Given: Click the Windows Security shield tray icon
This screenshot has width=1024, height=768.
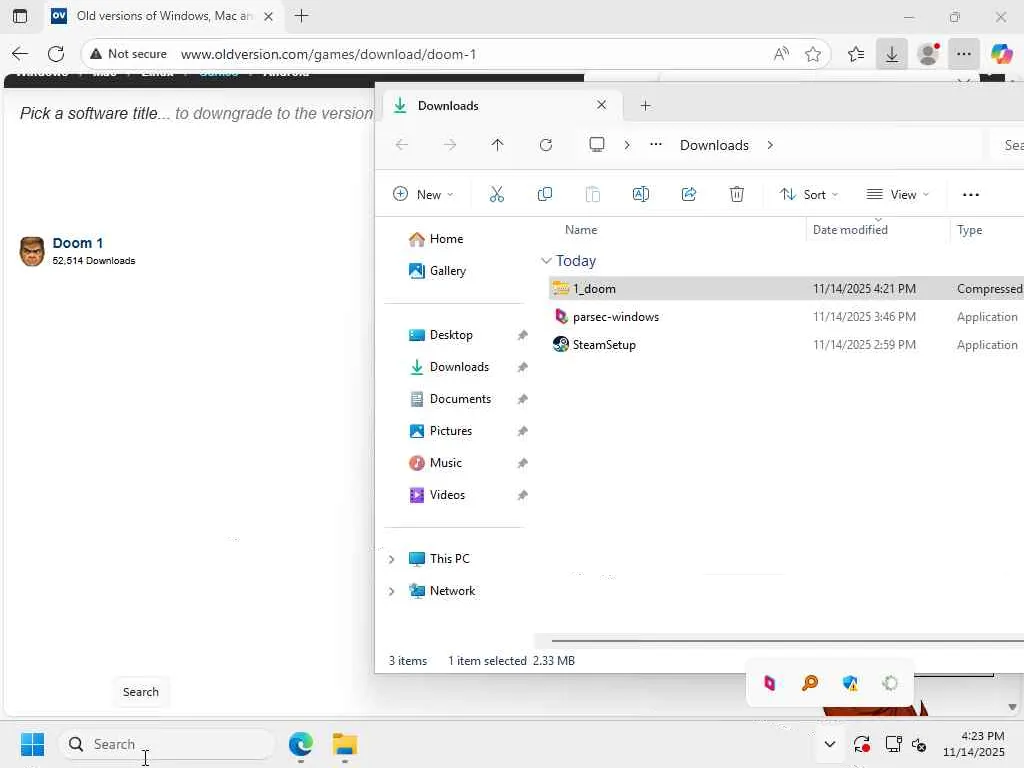Looking at the screenshot, I should [x=850, y=683].
